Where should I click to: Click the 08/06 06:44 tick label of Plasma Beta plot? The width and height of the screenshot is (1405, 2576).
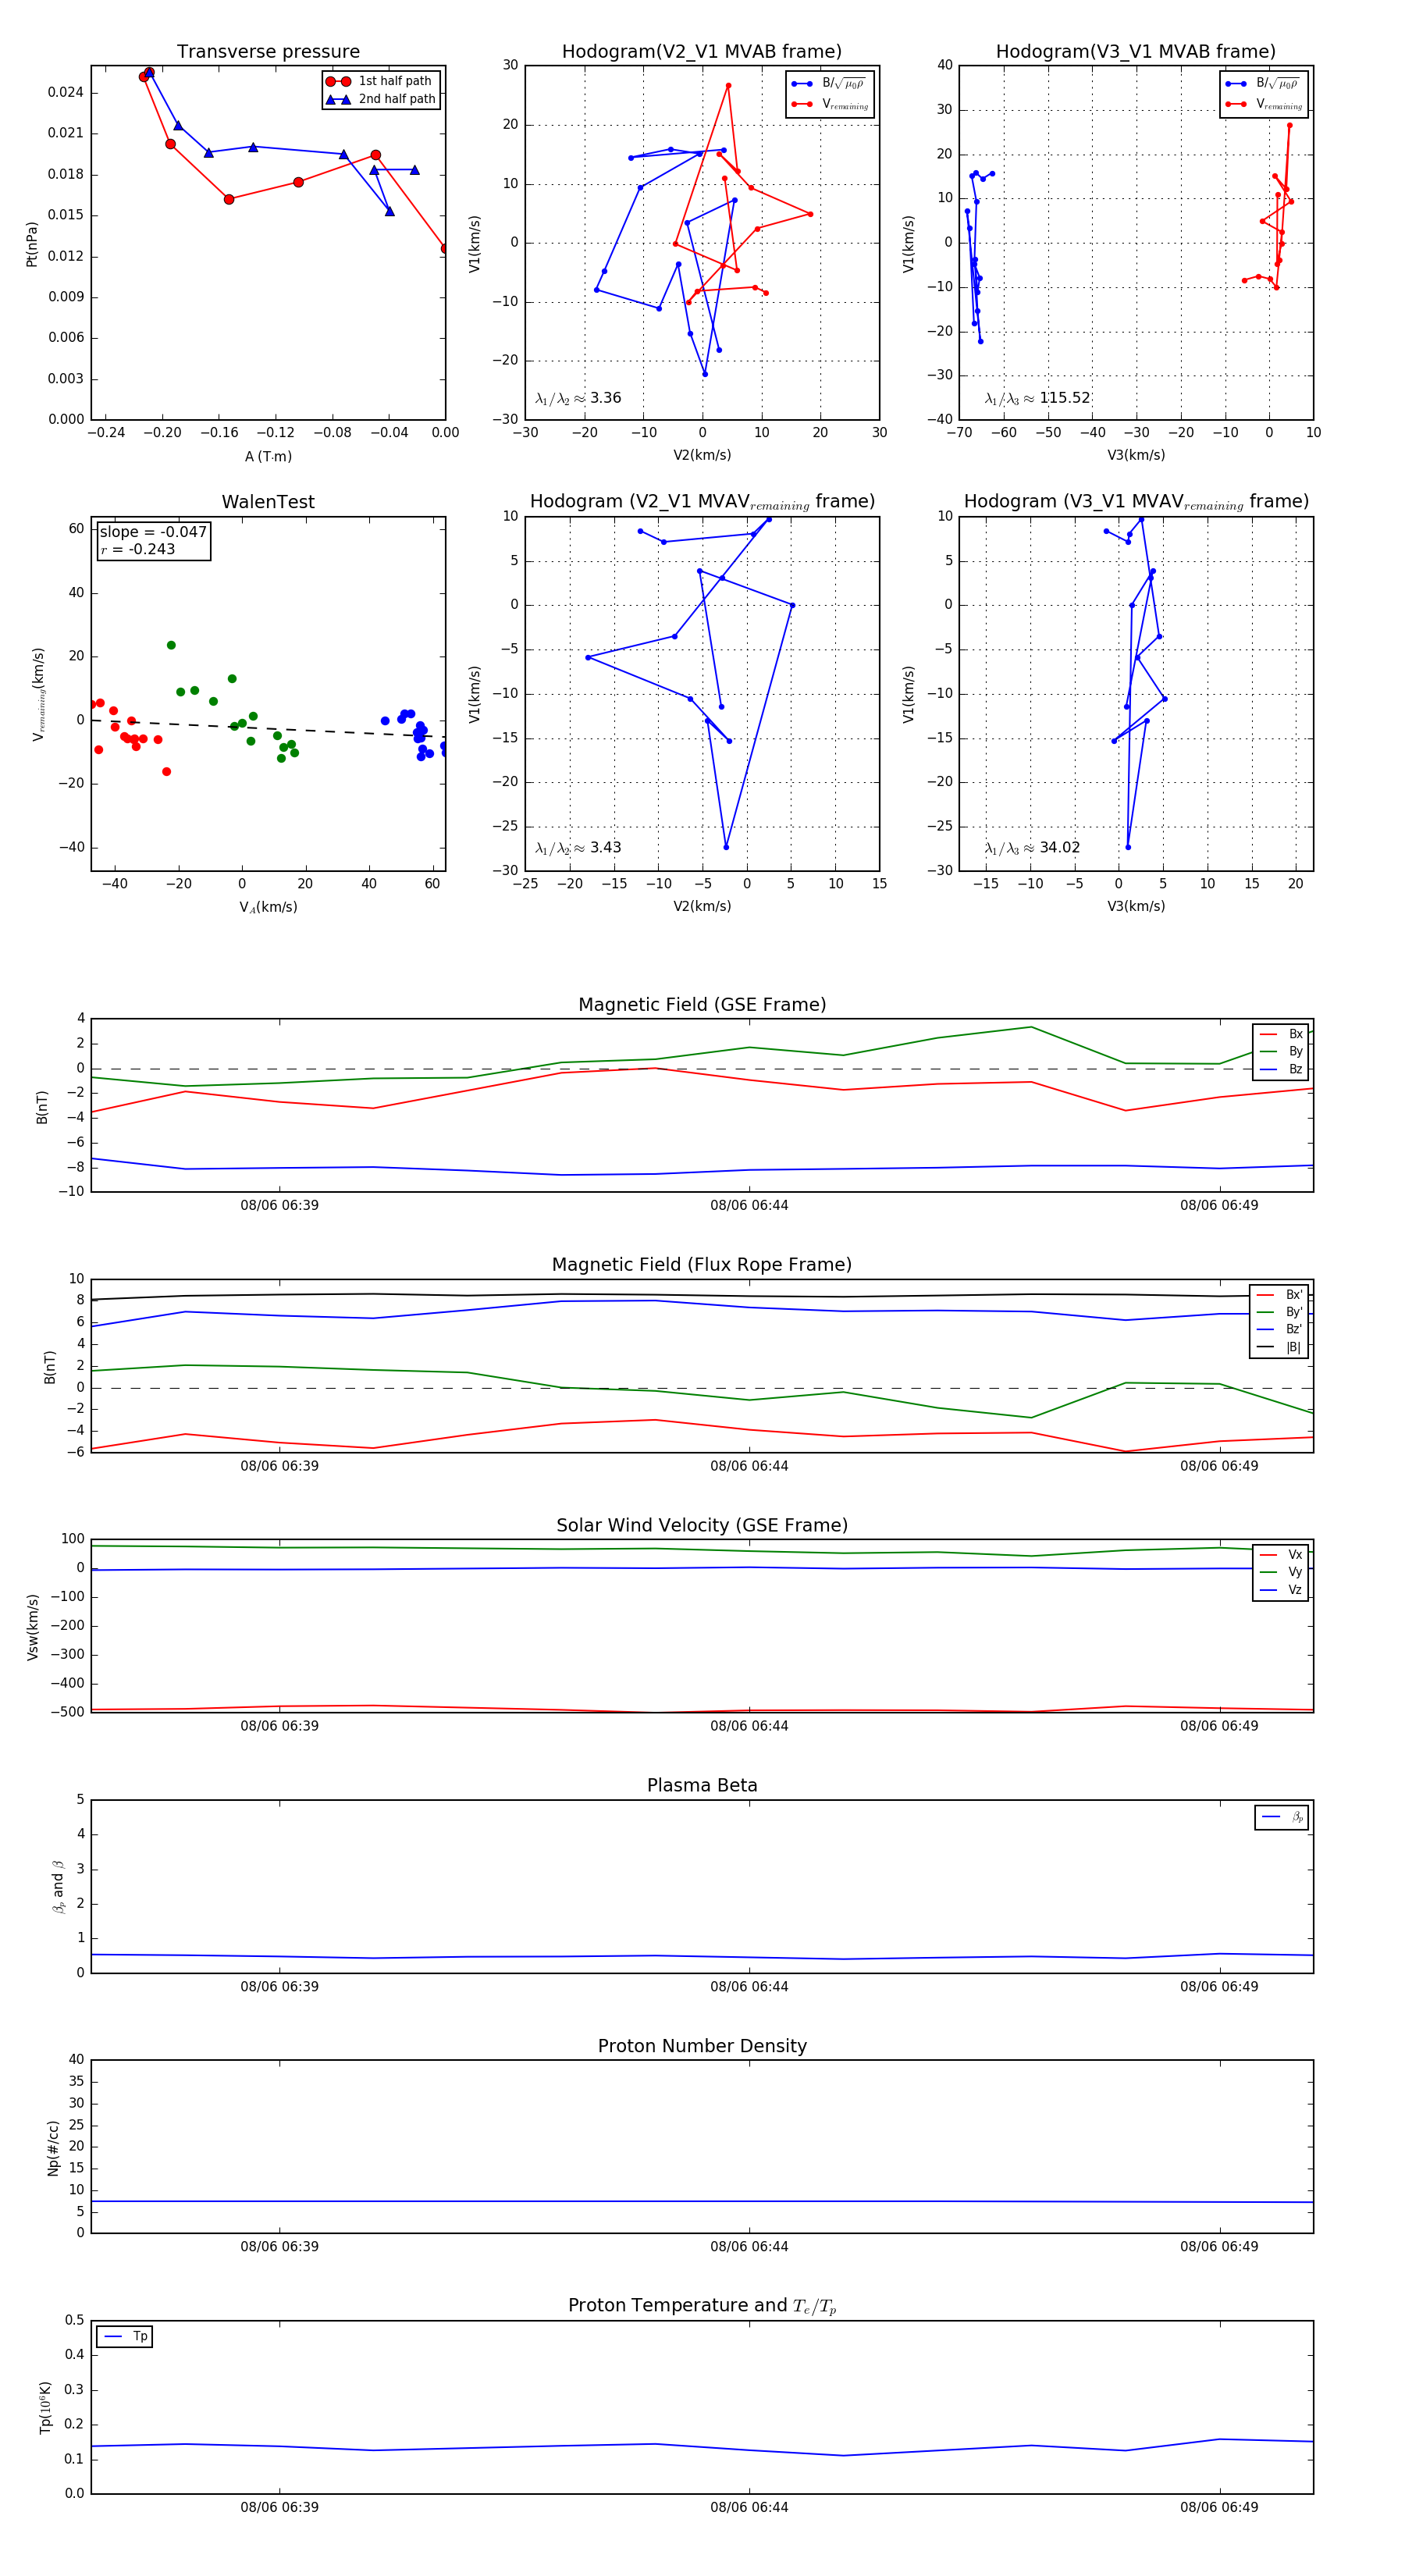(749, 1987)
